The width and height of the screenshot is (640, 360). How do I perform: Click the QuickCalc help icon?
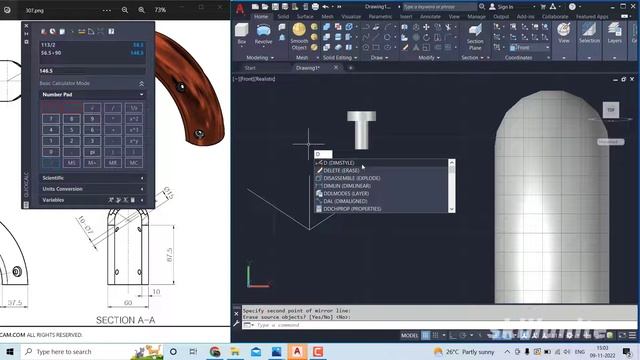pyautogui.click(x=111, y=31)
